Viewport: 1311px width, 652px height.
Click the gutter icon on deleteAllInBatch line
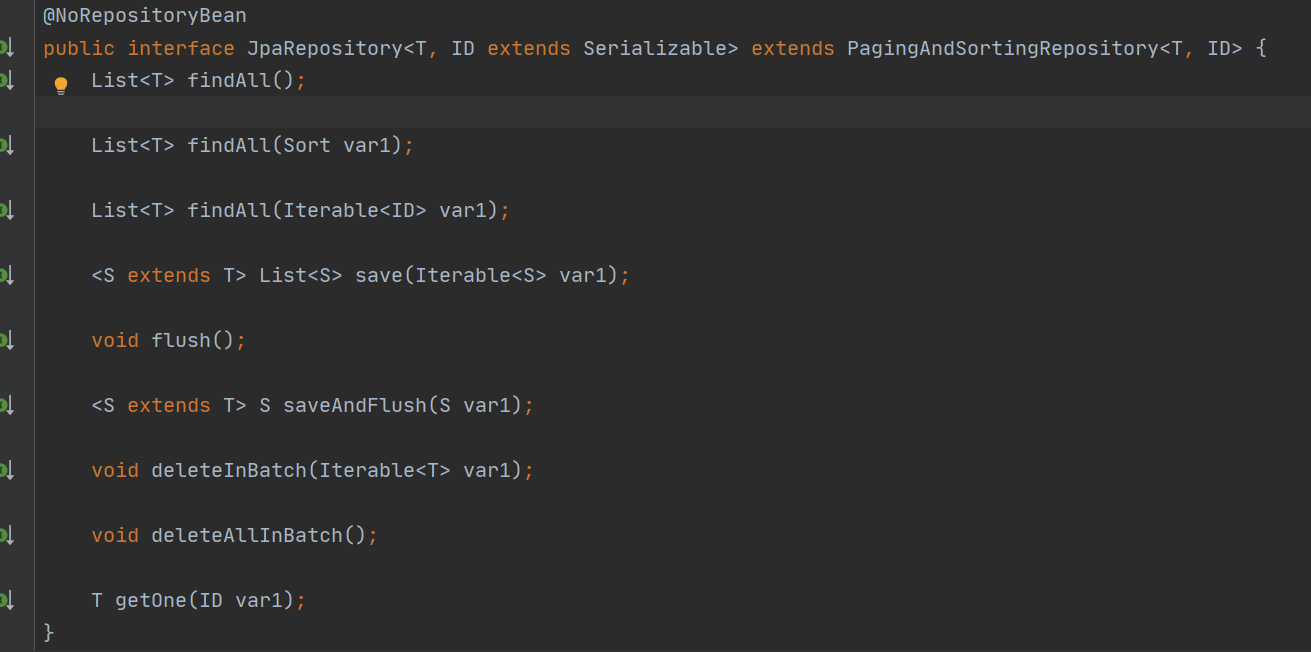[6, 535]
